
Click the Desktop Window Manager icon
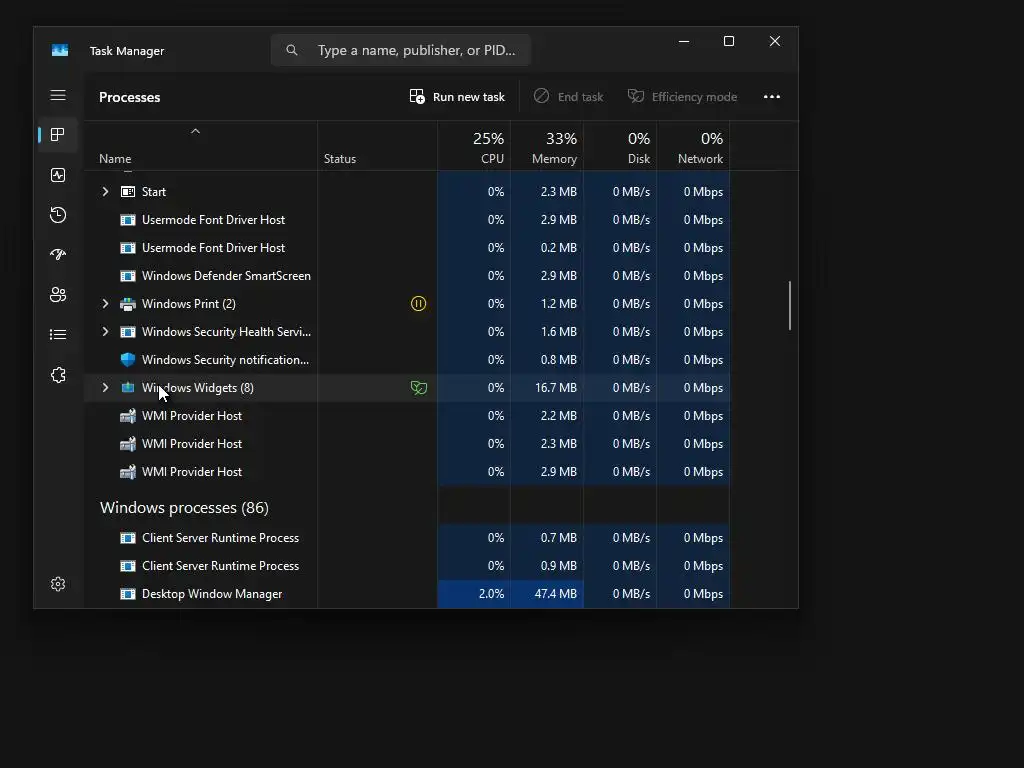(128, 594)
